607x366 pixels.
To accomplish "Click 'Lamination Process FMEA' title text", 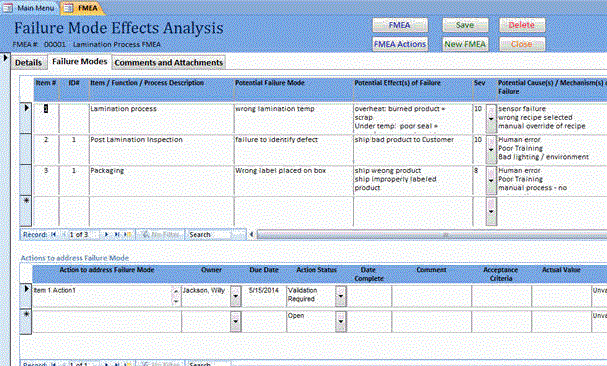I will pyautogui.click(x=117, y=45).
